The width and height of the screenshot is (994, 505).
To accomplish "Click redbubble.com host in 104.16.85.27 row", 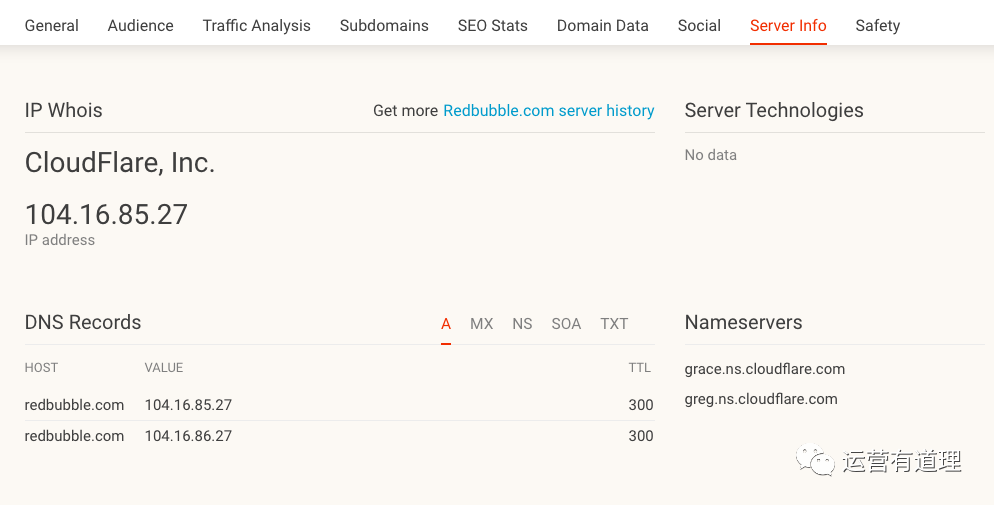I will click(74, 405).
